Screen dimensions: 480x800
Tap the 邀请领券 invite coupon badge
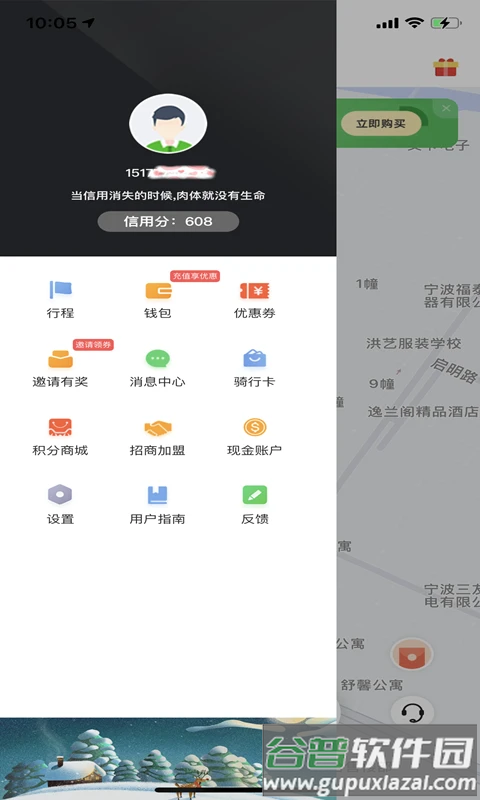point(93,345)
